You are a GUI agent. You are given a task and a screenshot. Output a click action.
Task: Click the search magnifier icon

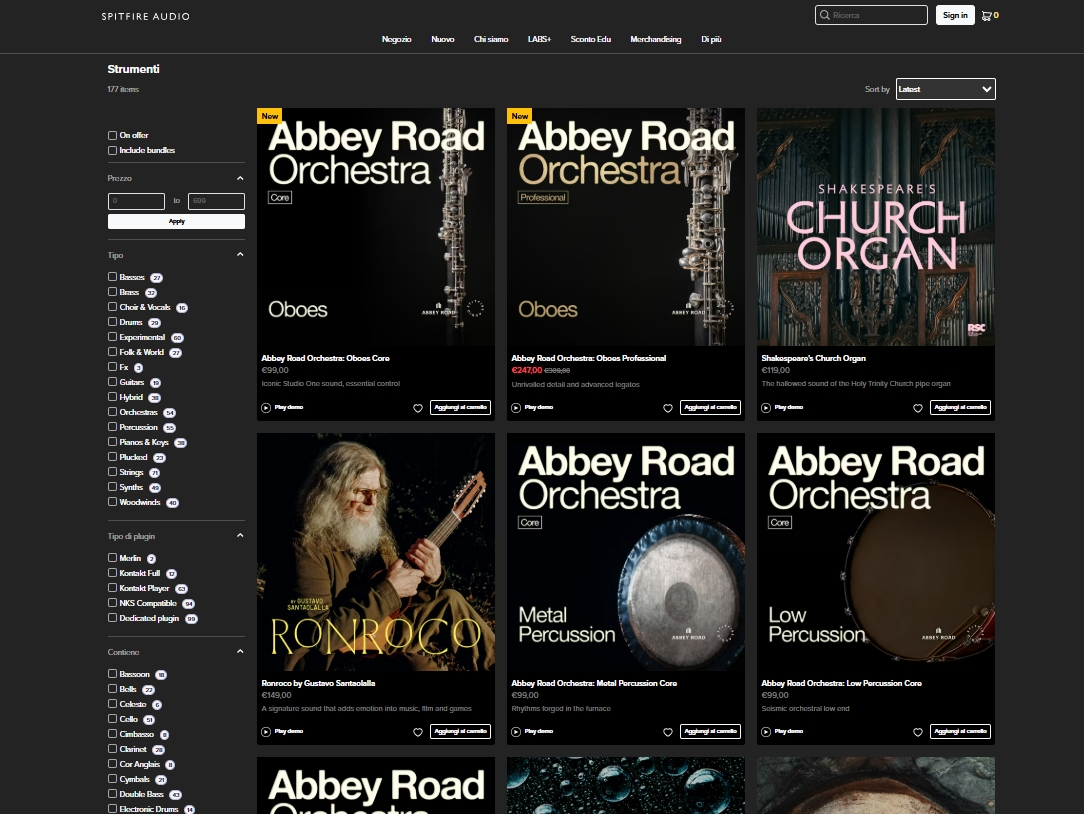(x=825, y=15)
